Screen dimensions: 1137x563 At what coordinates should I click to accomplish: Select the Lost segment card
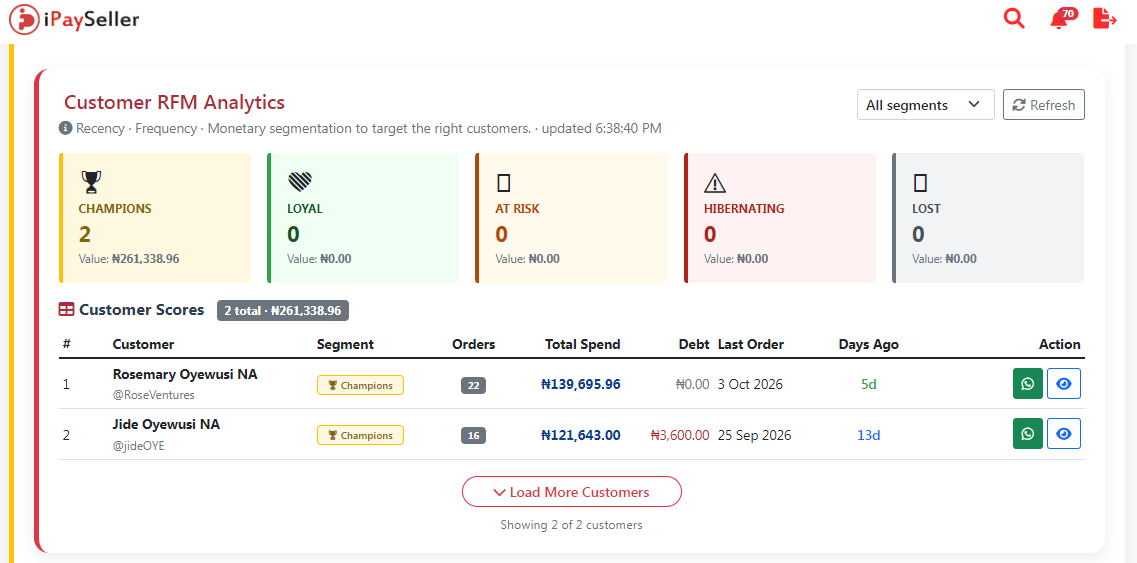pyautogui.click(x=988, y=218)
